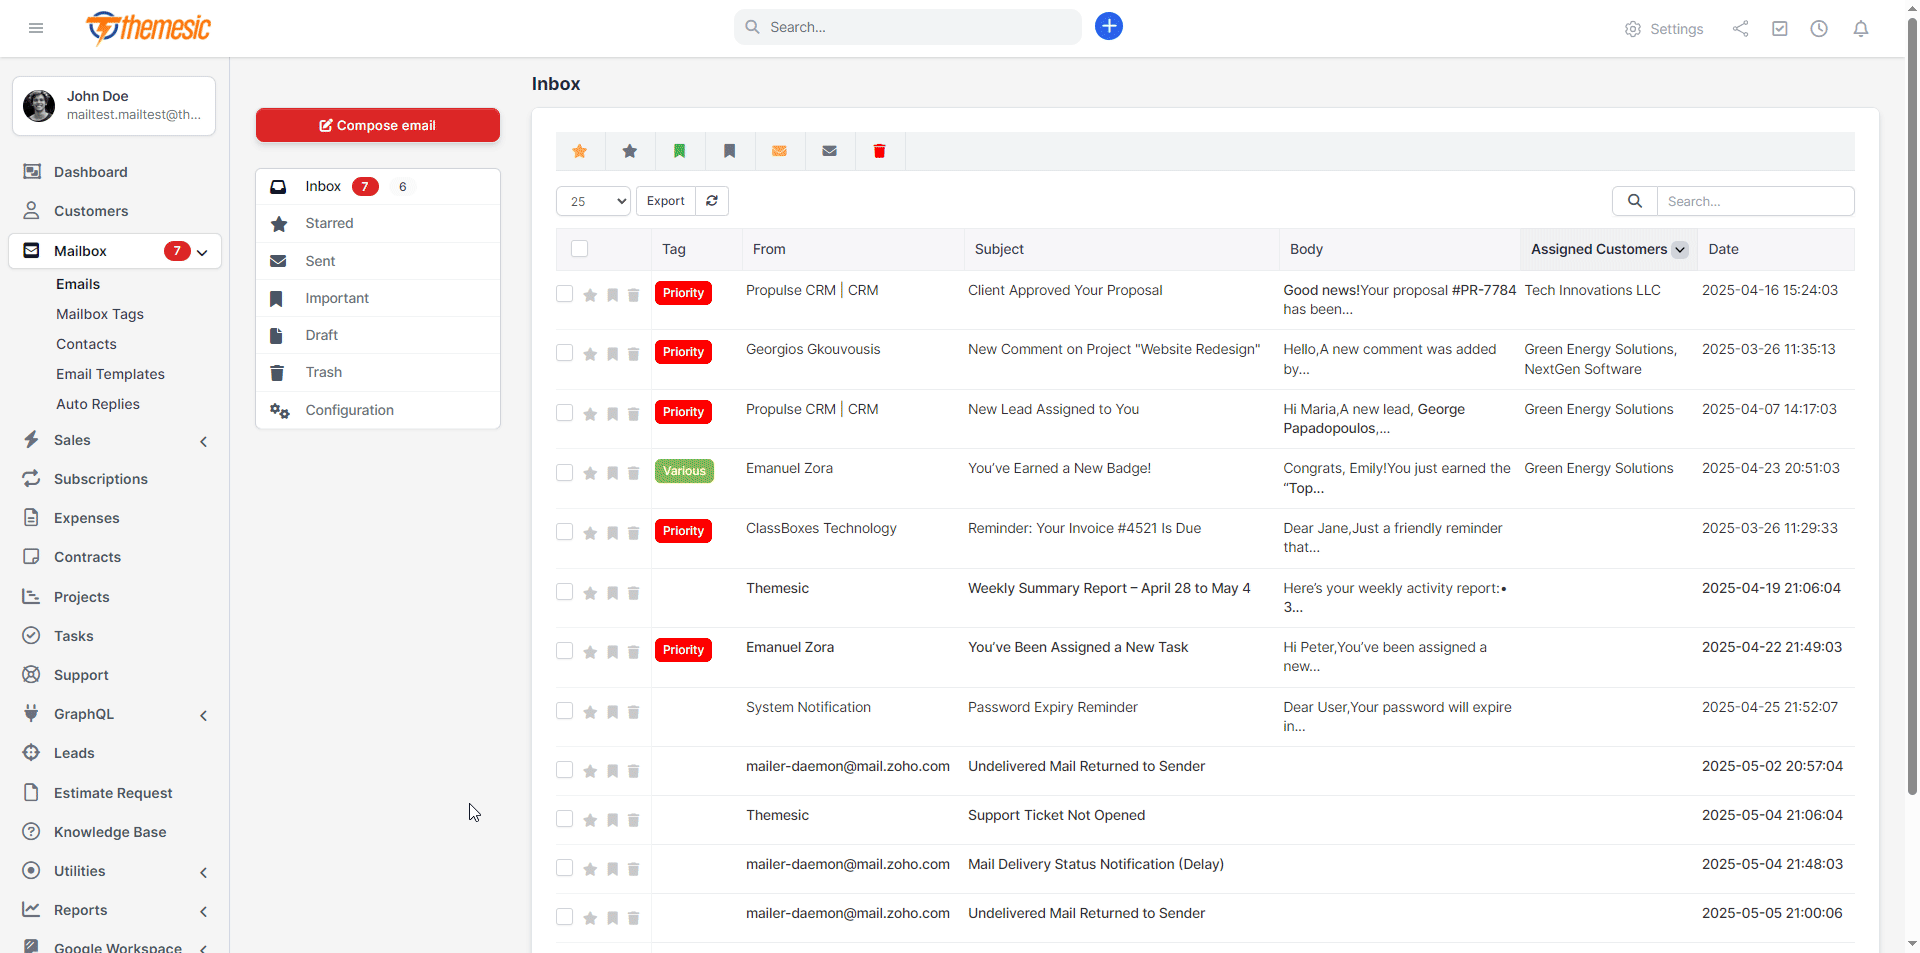Go to Email Templates in sidebar
Image resolution: width=1920 pixels, height=953 pixels.
110,374
